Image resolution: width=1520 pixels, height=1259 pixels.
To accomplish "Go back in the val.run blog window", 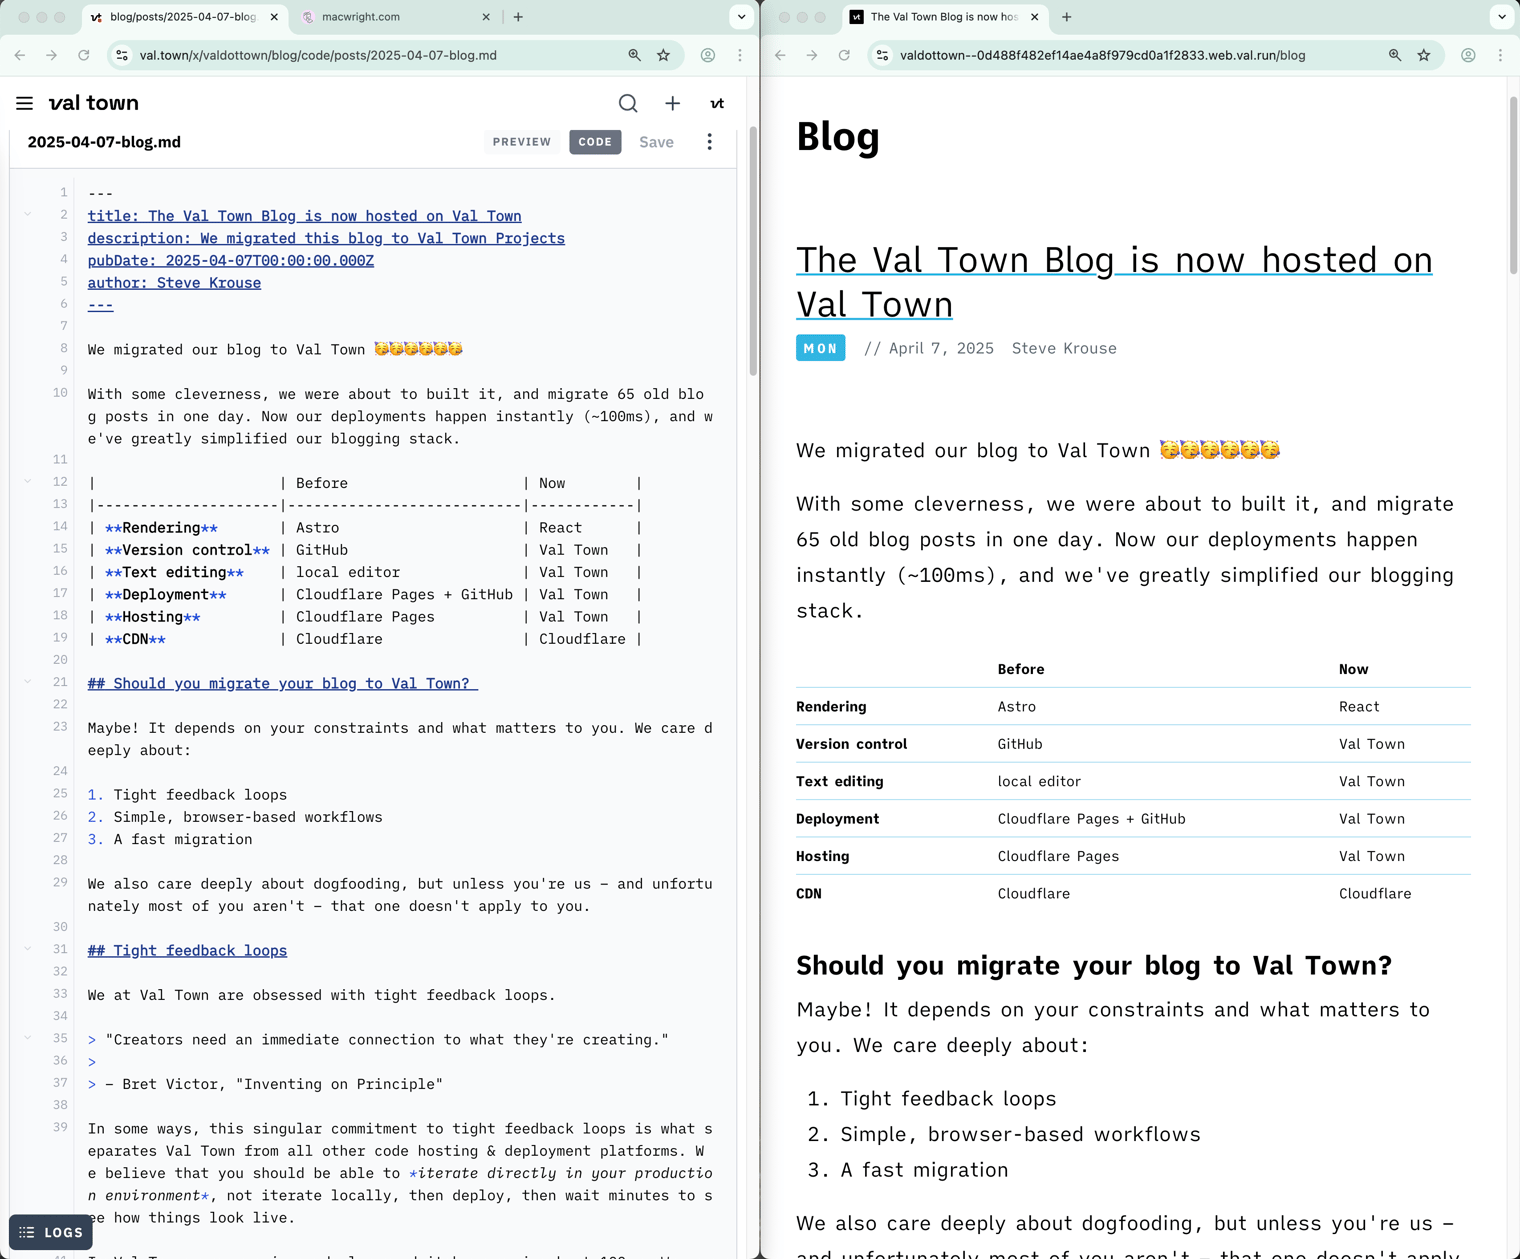I will 780,56.
